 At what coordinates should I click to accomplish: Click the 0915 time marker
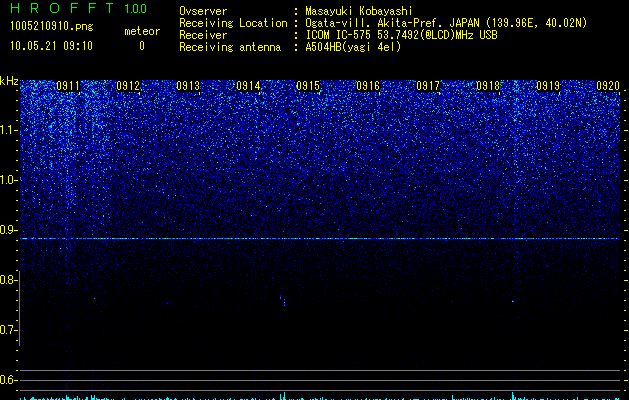(x=308, y=86)
